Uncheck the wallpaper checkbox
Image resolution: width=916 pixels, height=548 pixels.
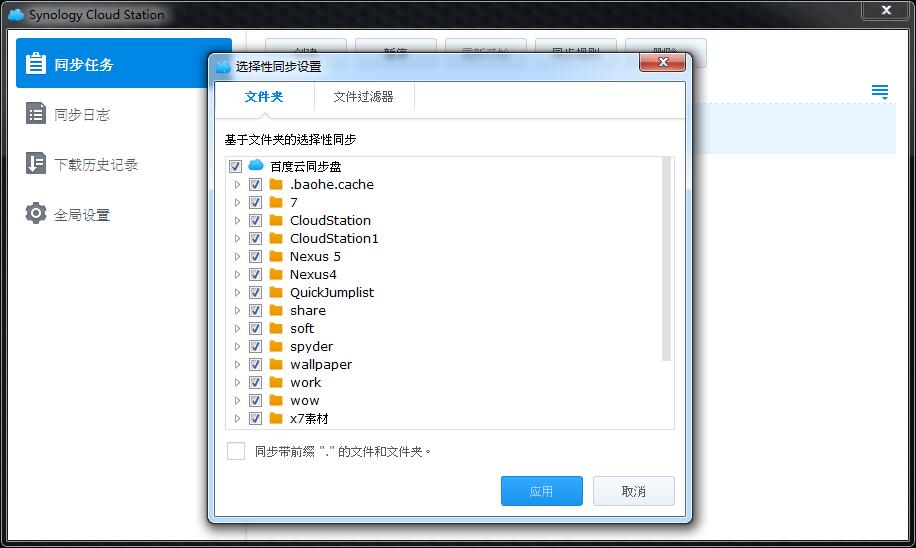pyautogui.click(x=255, y=365)
